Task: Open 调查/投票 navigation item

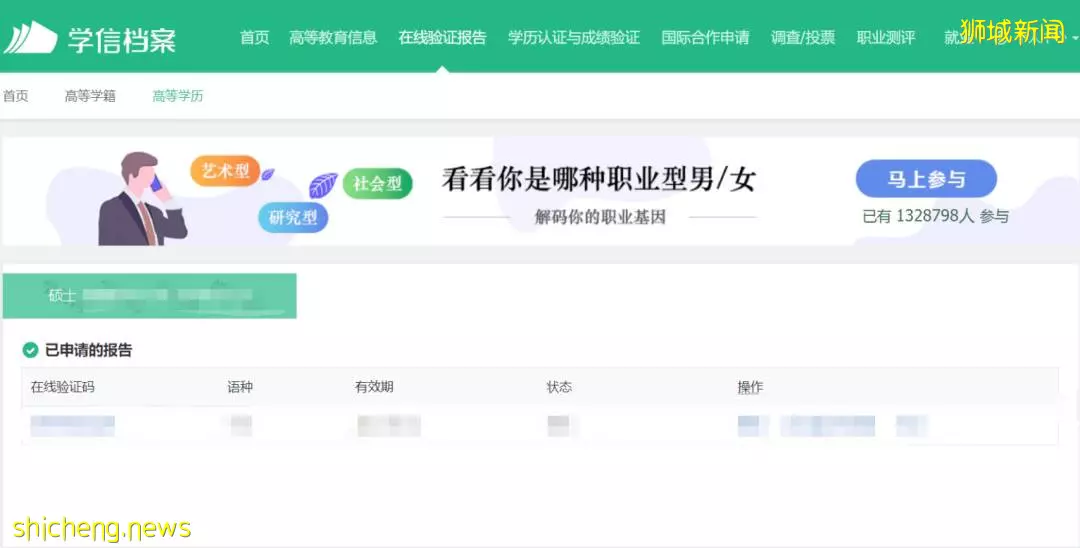Action: tap(803, 38)
